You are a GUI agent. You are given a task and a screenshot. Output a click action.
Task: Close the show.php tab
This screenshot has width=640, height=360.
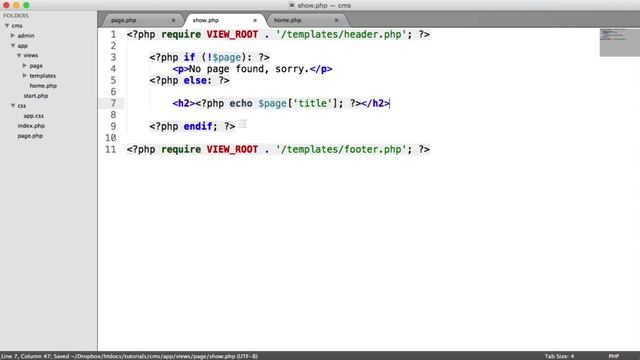(255, 20)
